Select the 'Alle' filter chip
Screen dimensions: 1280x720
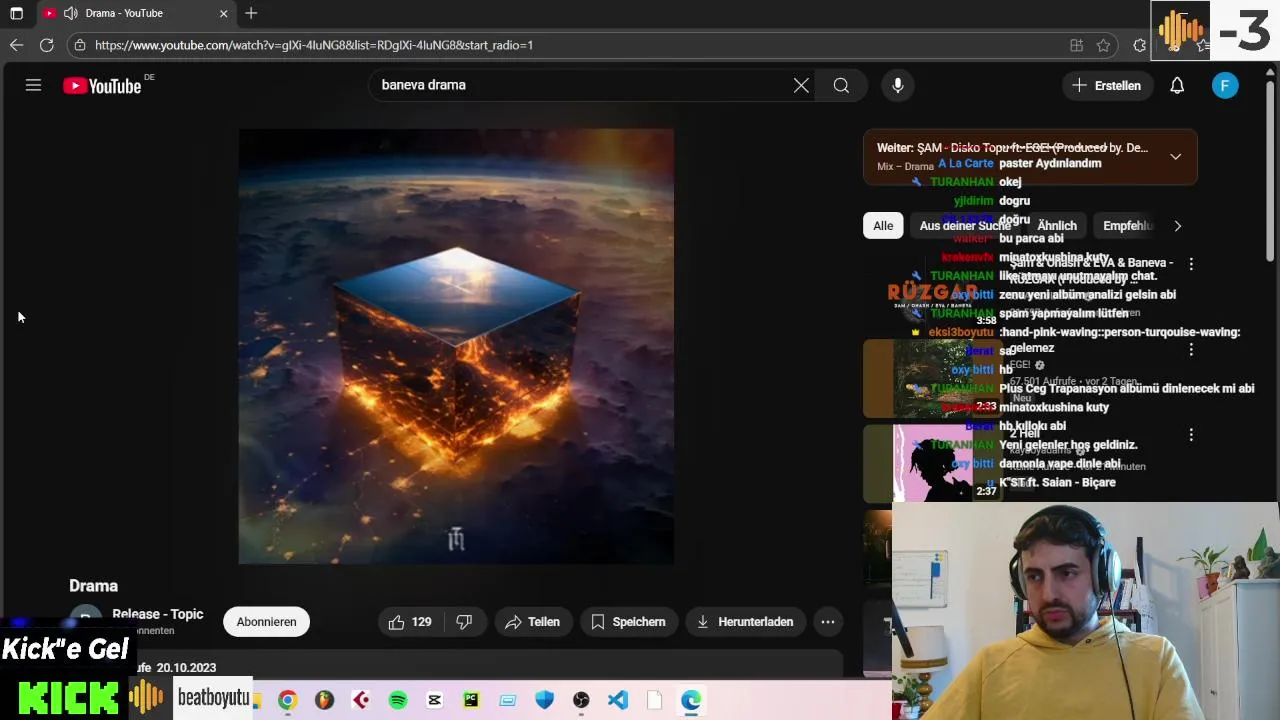point(883,226)
